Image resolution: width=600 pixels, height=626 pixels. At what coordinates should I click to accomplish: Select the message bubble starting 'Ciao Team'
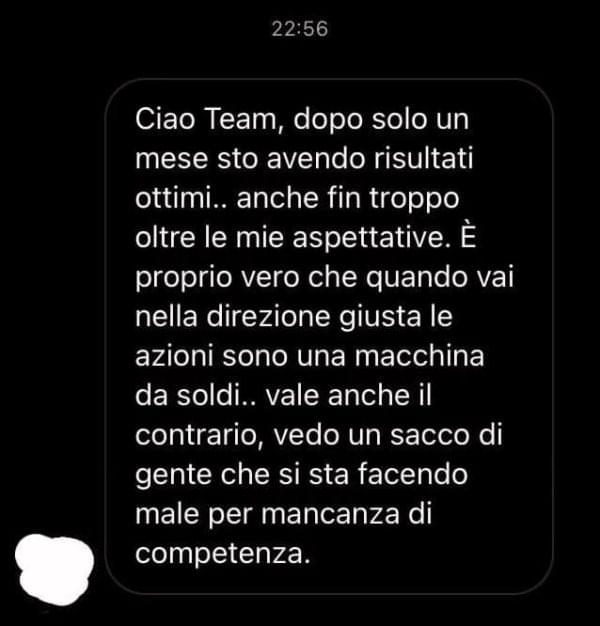coord(329,336)
